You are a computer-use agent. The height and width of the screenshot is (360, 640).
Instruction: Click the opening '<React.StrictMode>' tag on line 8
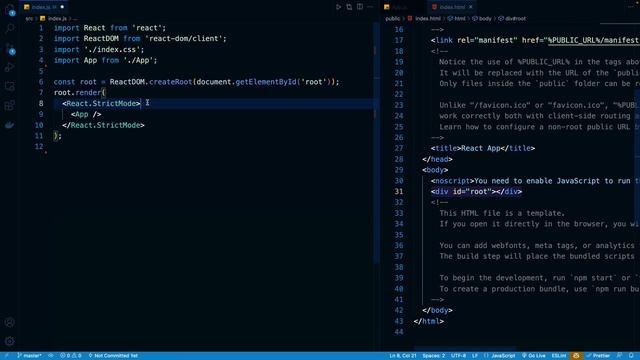click(101, 103)
